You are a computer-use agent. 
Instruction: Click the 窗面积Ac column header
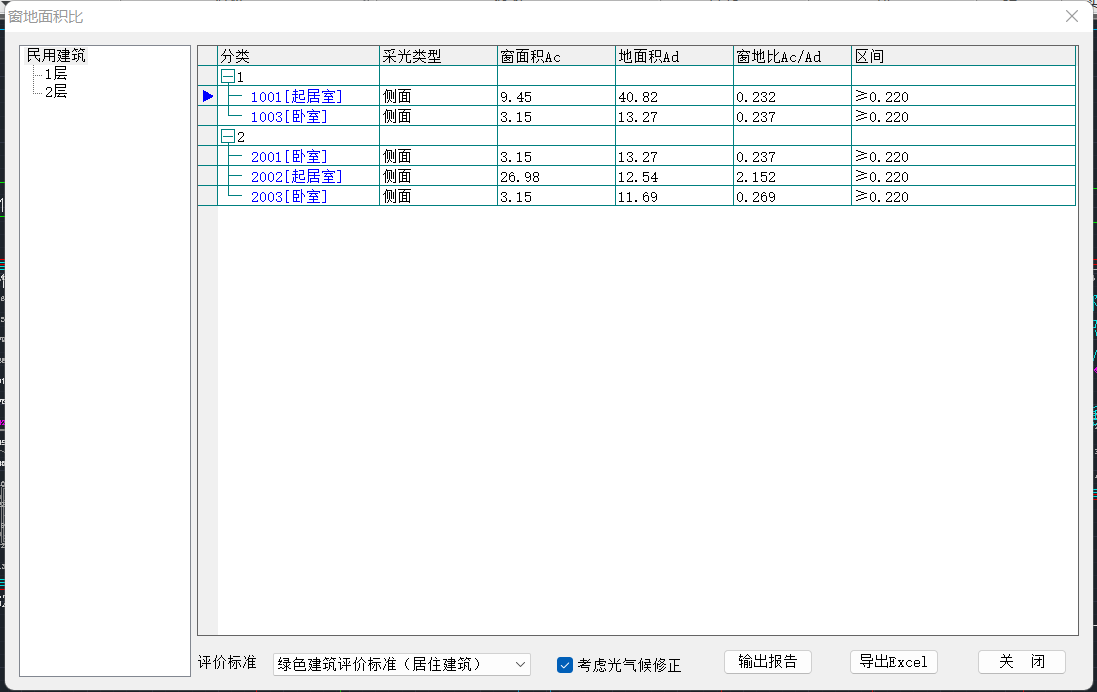pos(556,57)
